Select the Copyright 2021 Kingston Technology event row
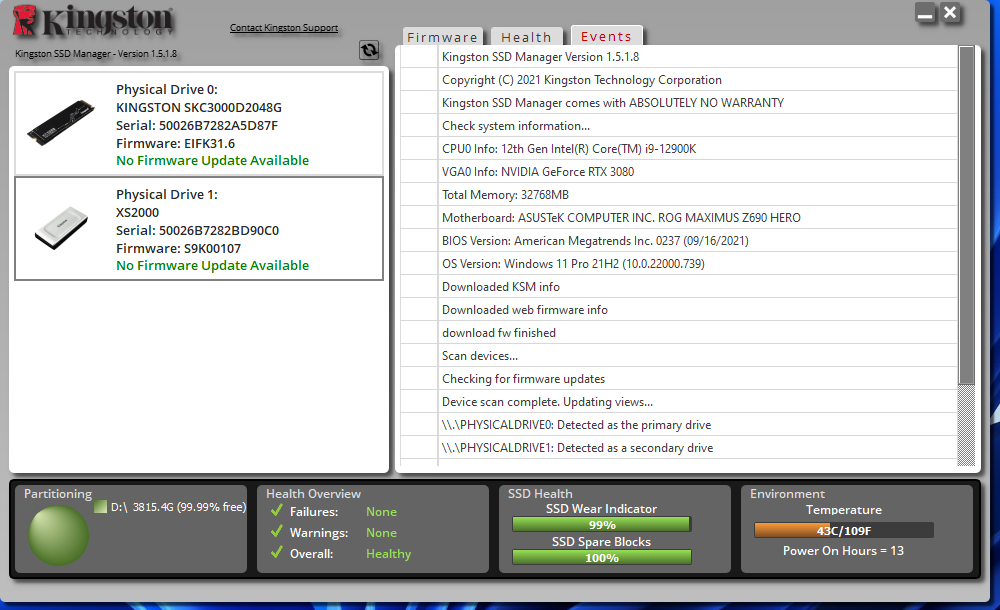The width and height of the screenshot is (1000, 610). tap(679, 80)
